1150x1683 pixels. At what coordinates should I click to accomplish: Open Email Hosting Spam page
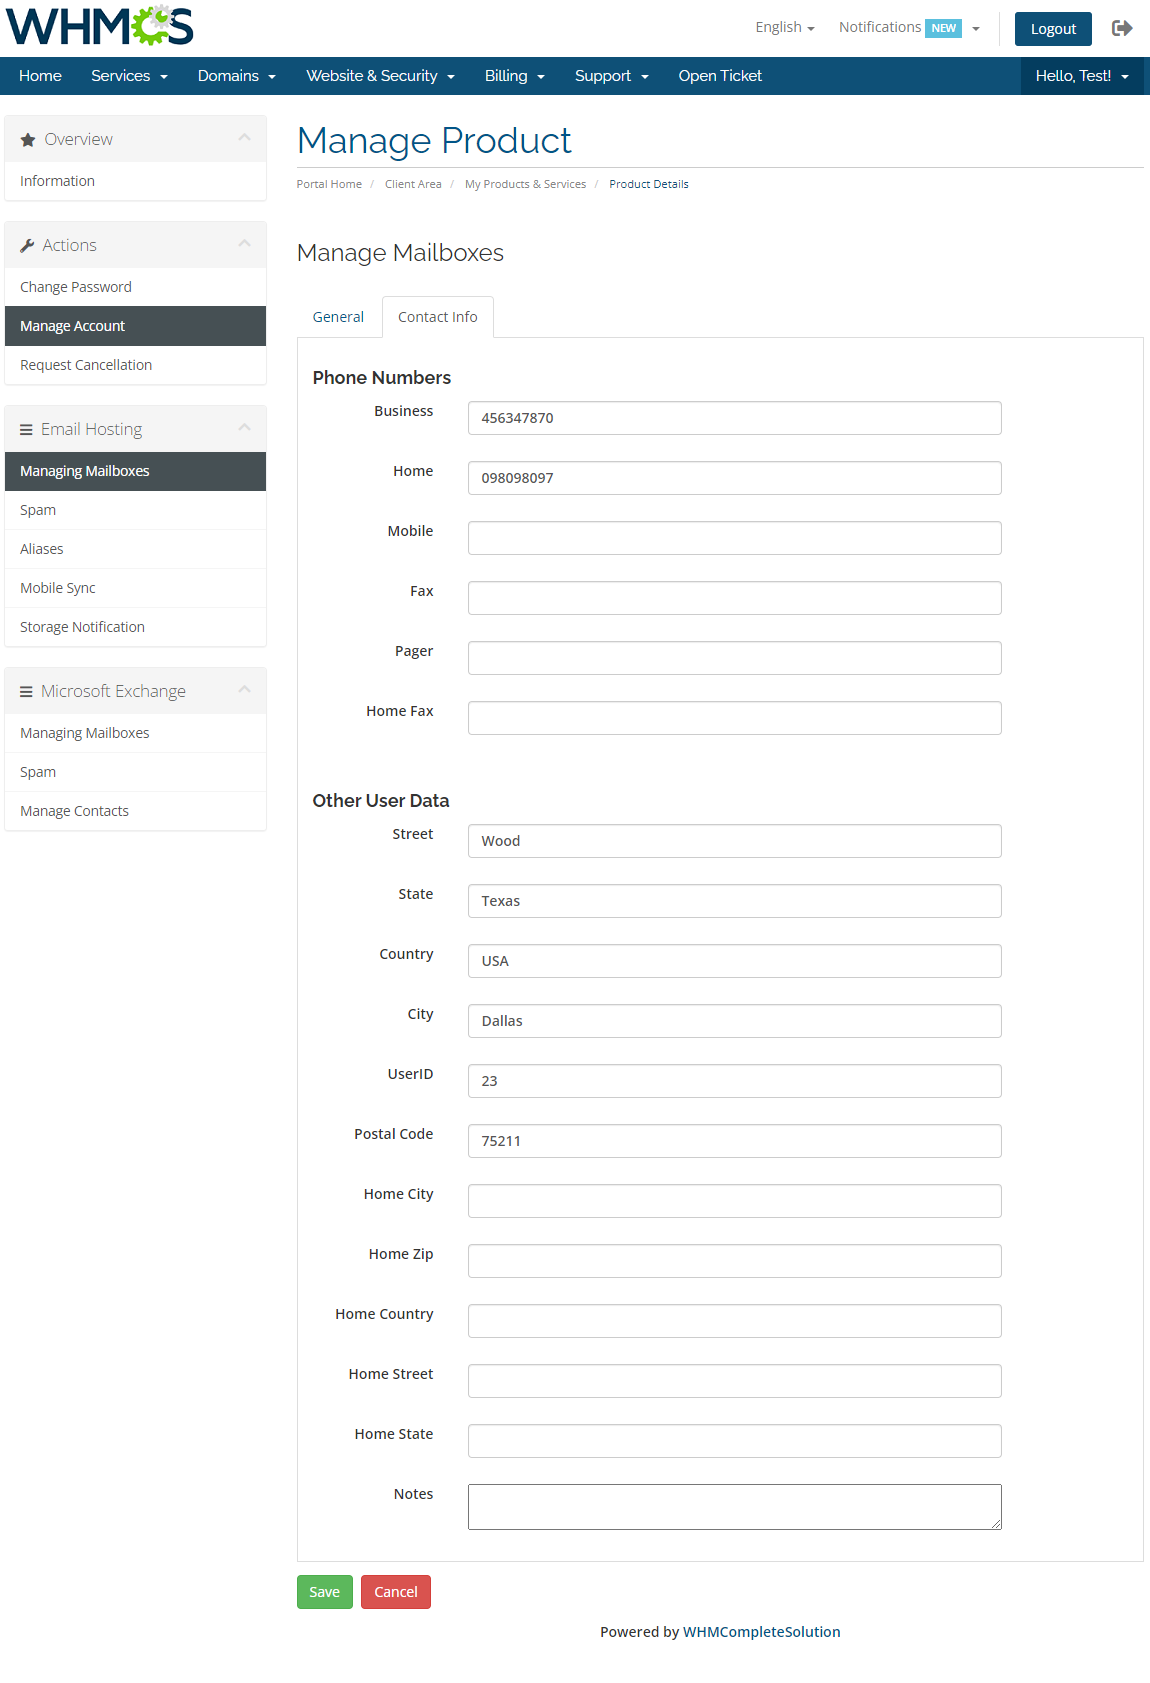135,510
